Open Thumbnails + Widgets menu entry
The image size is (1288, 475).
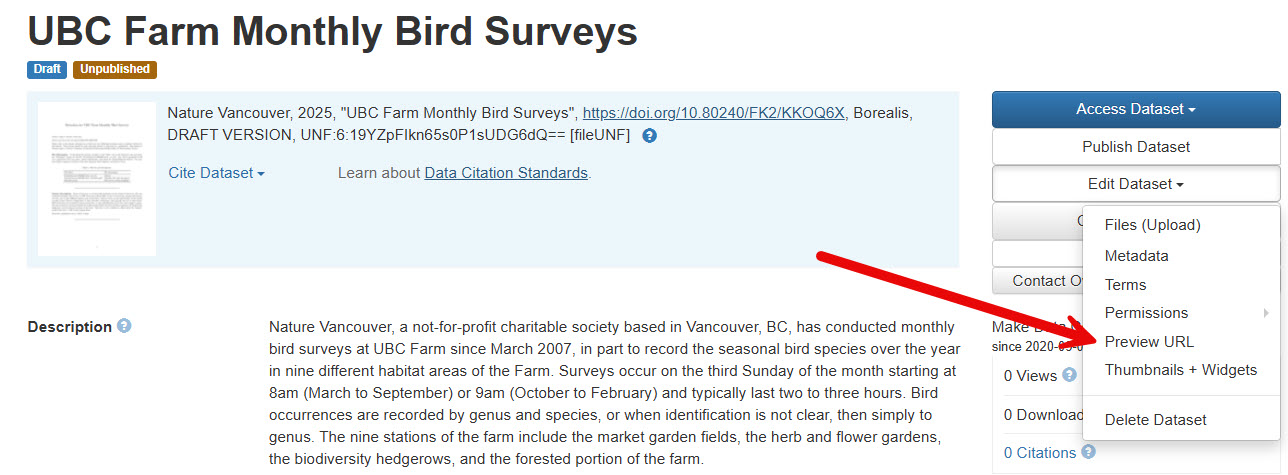[x=1180, y=370]
